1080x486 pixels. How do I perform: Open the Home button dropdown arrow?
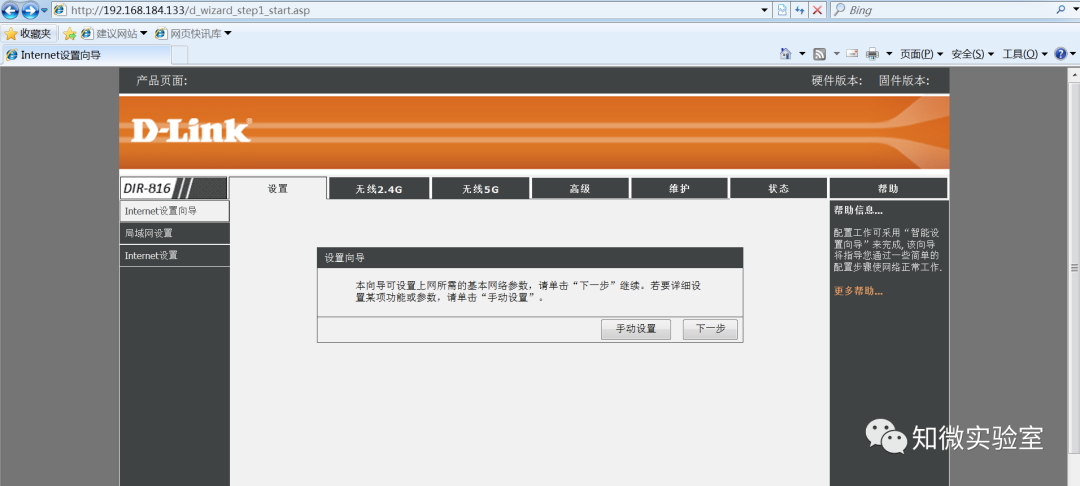coord(802,54)
